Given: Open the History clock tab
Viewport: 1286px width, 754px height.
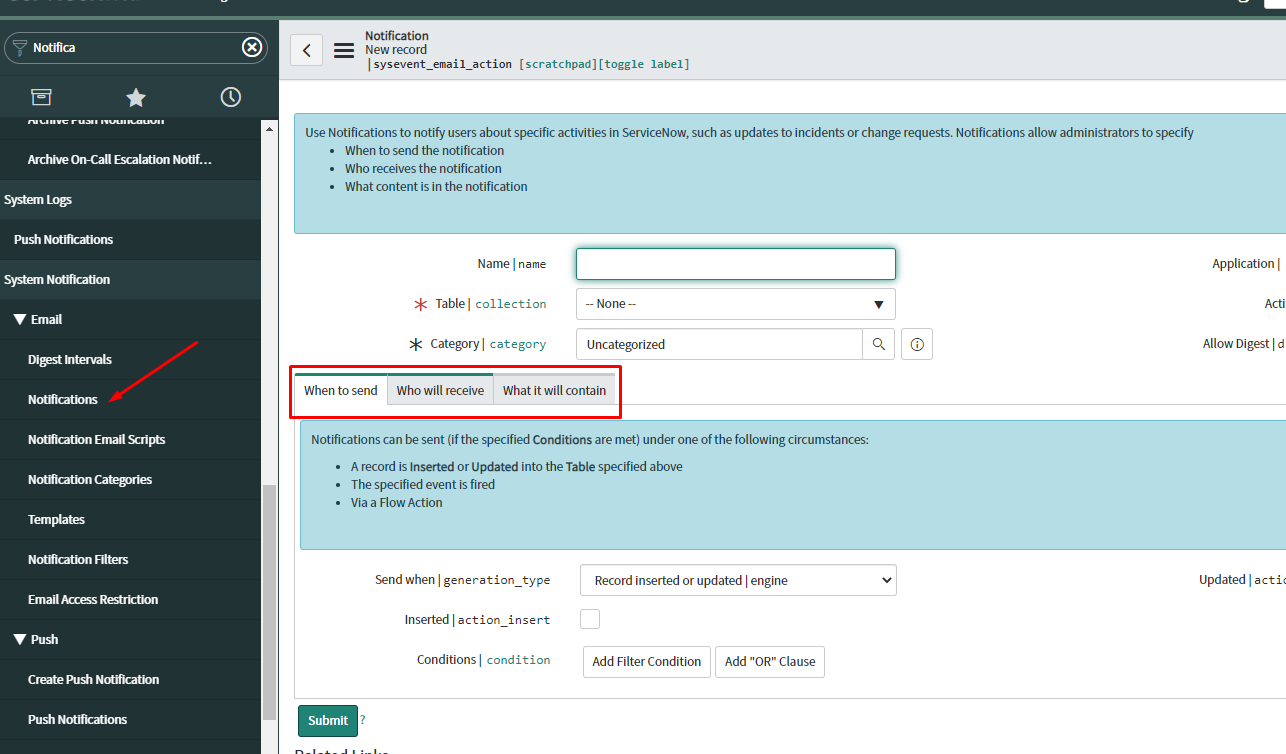Looking at the screenshot, I should click(230, 96).
